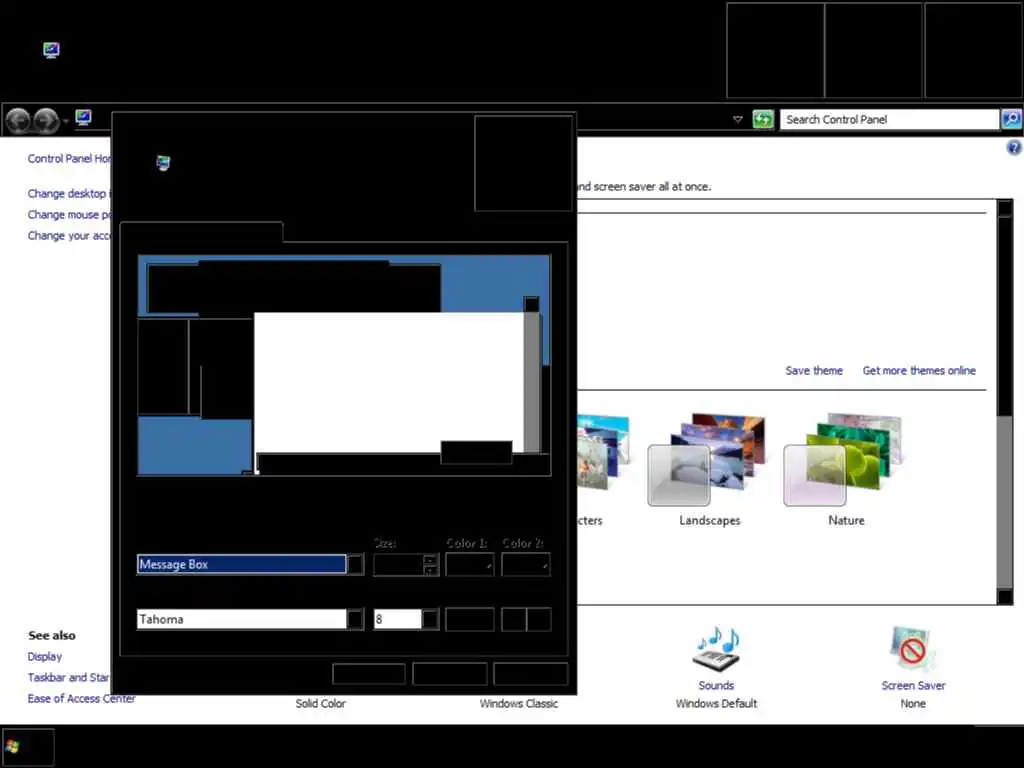Click the None label under Screen Saver

pos(913,704)
